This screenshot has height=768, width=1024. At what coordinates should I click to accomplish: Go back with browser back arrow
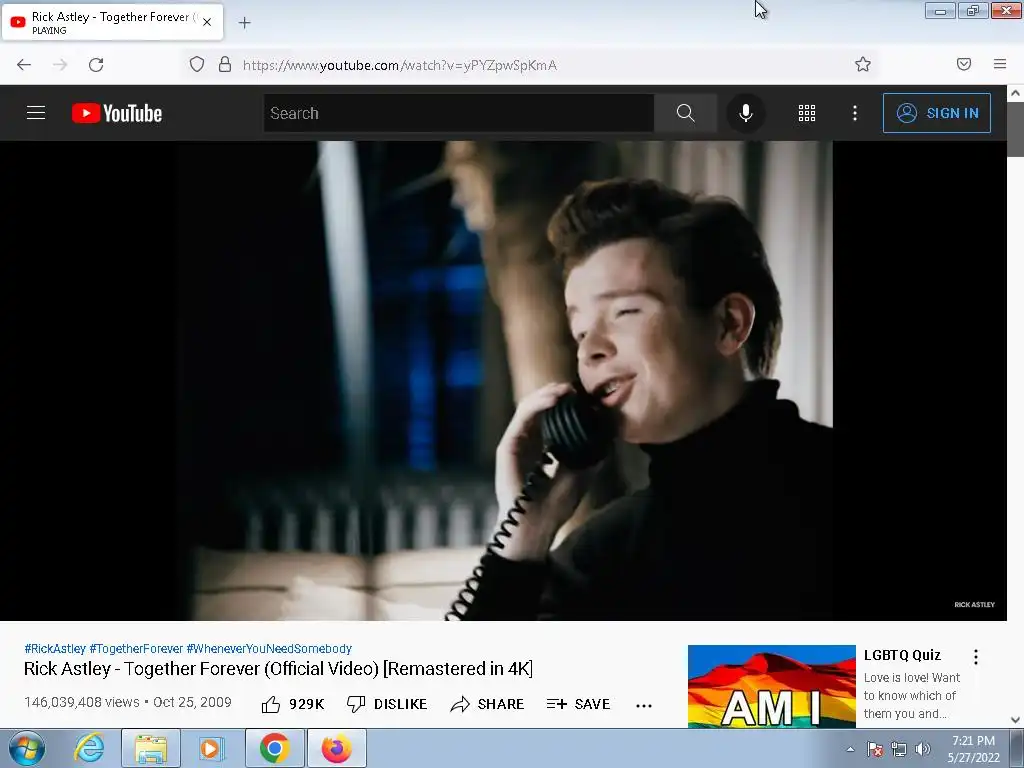pyautogui.click(x=24, y=65)
